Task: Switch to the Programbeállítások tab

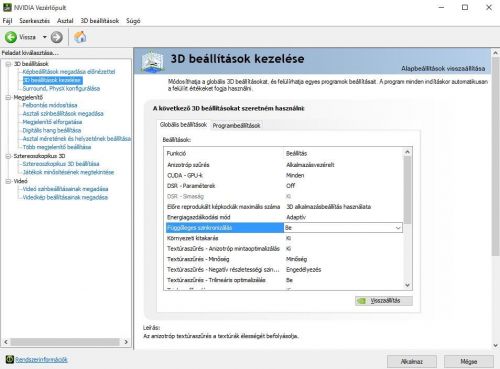Action: click(236, 125)
